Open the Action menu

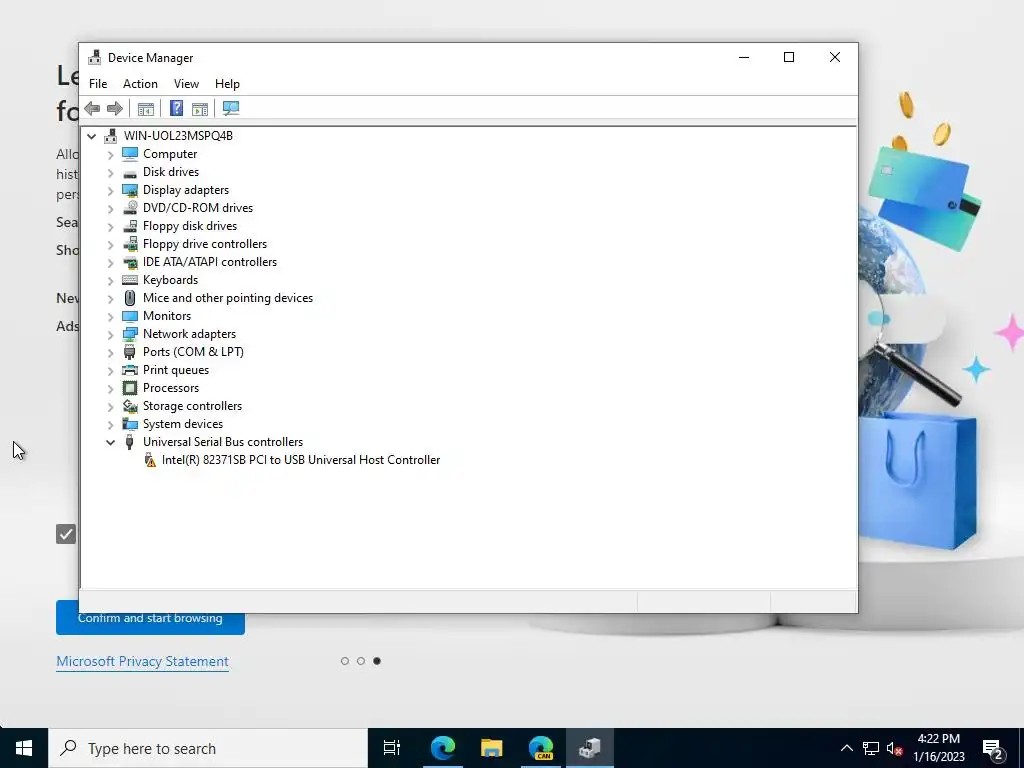click(x=140, y=84)
